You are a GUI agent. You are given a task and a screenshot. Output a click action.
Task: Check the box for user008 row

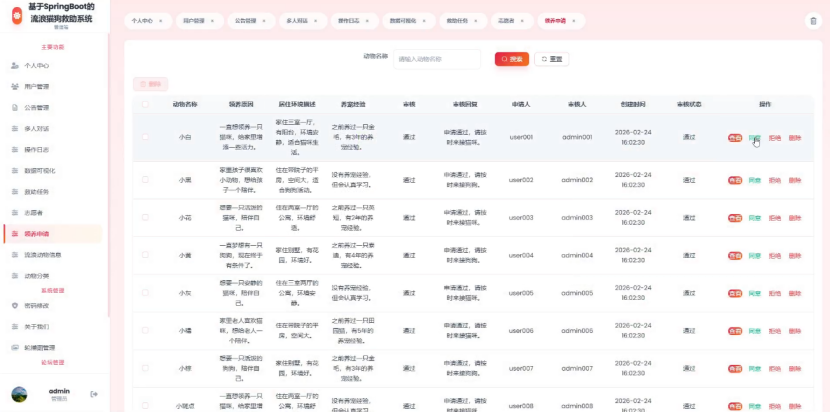145,405
